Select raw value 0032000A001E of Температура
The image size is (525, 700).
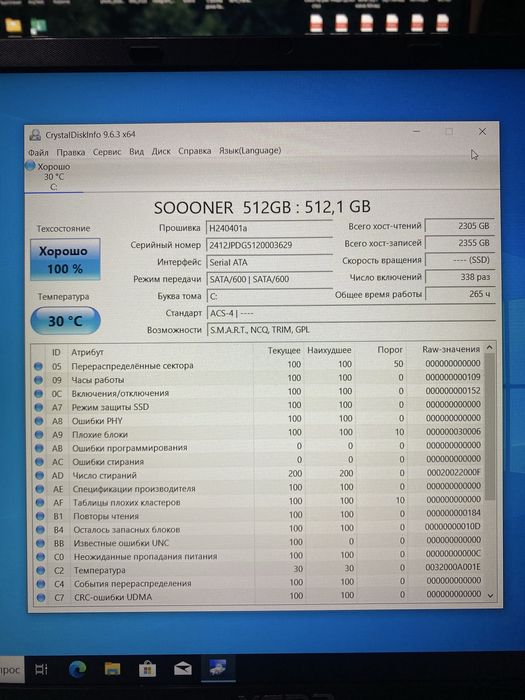click(x=453, y=567)
